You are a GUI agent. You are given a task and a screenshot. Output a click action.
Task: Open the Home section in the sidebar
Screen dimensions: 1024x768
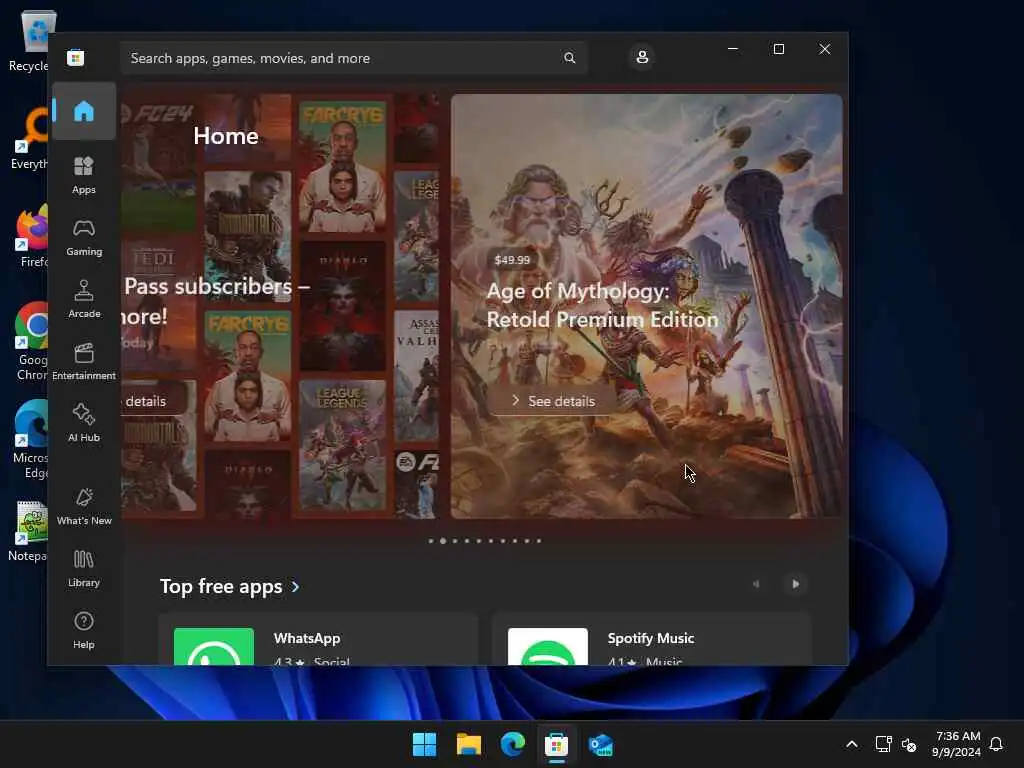coord(84,111)
